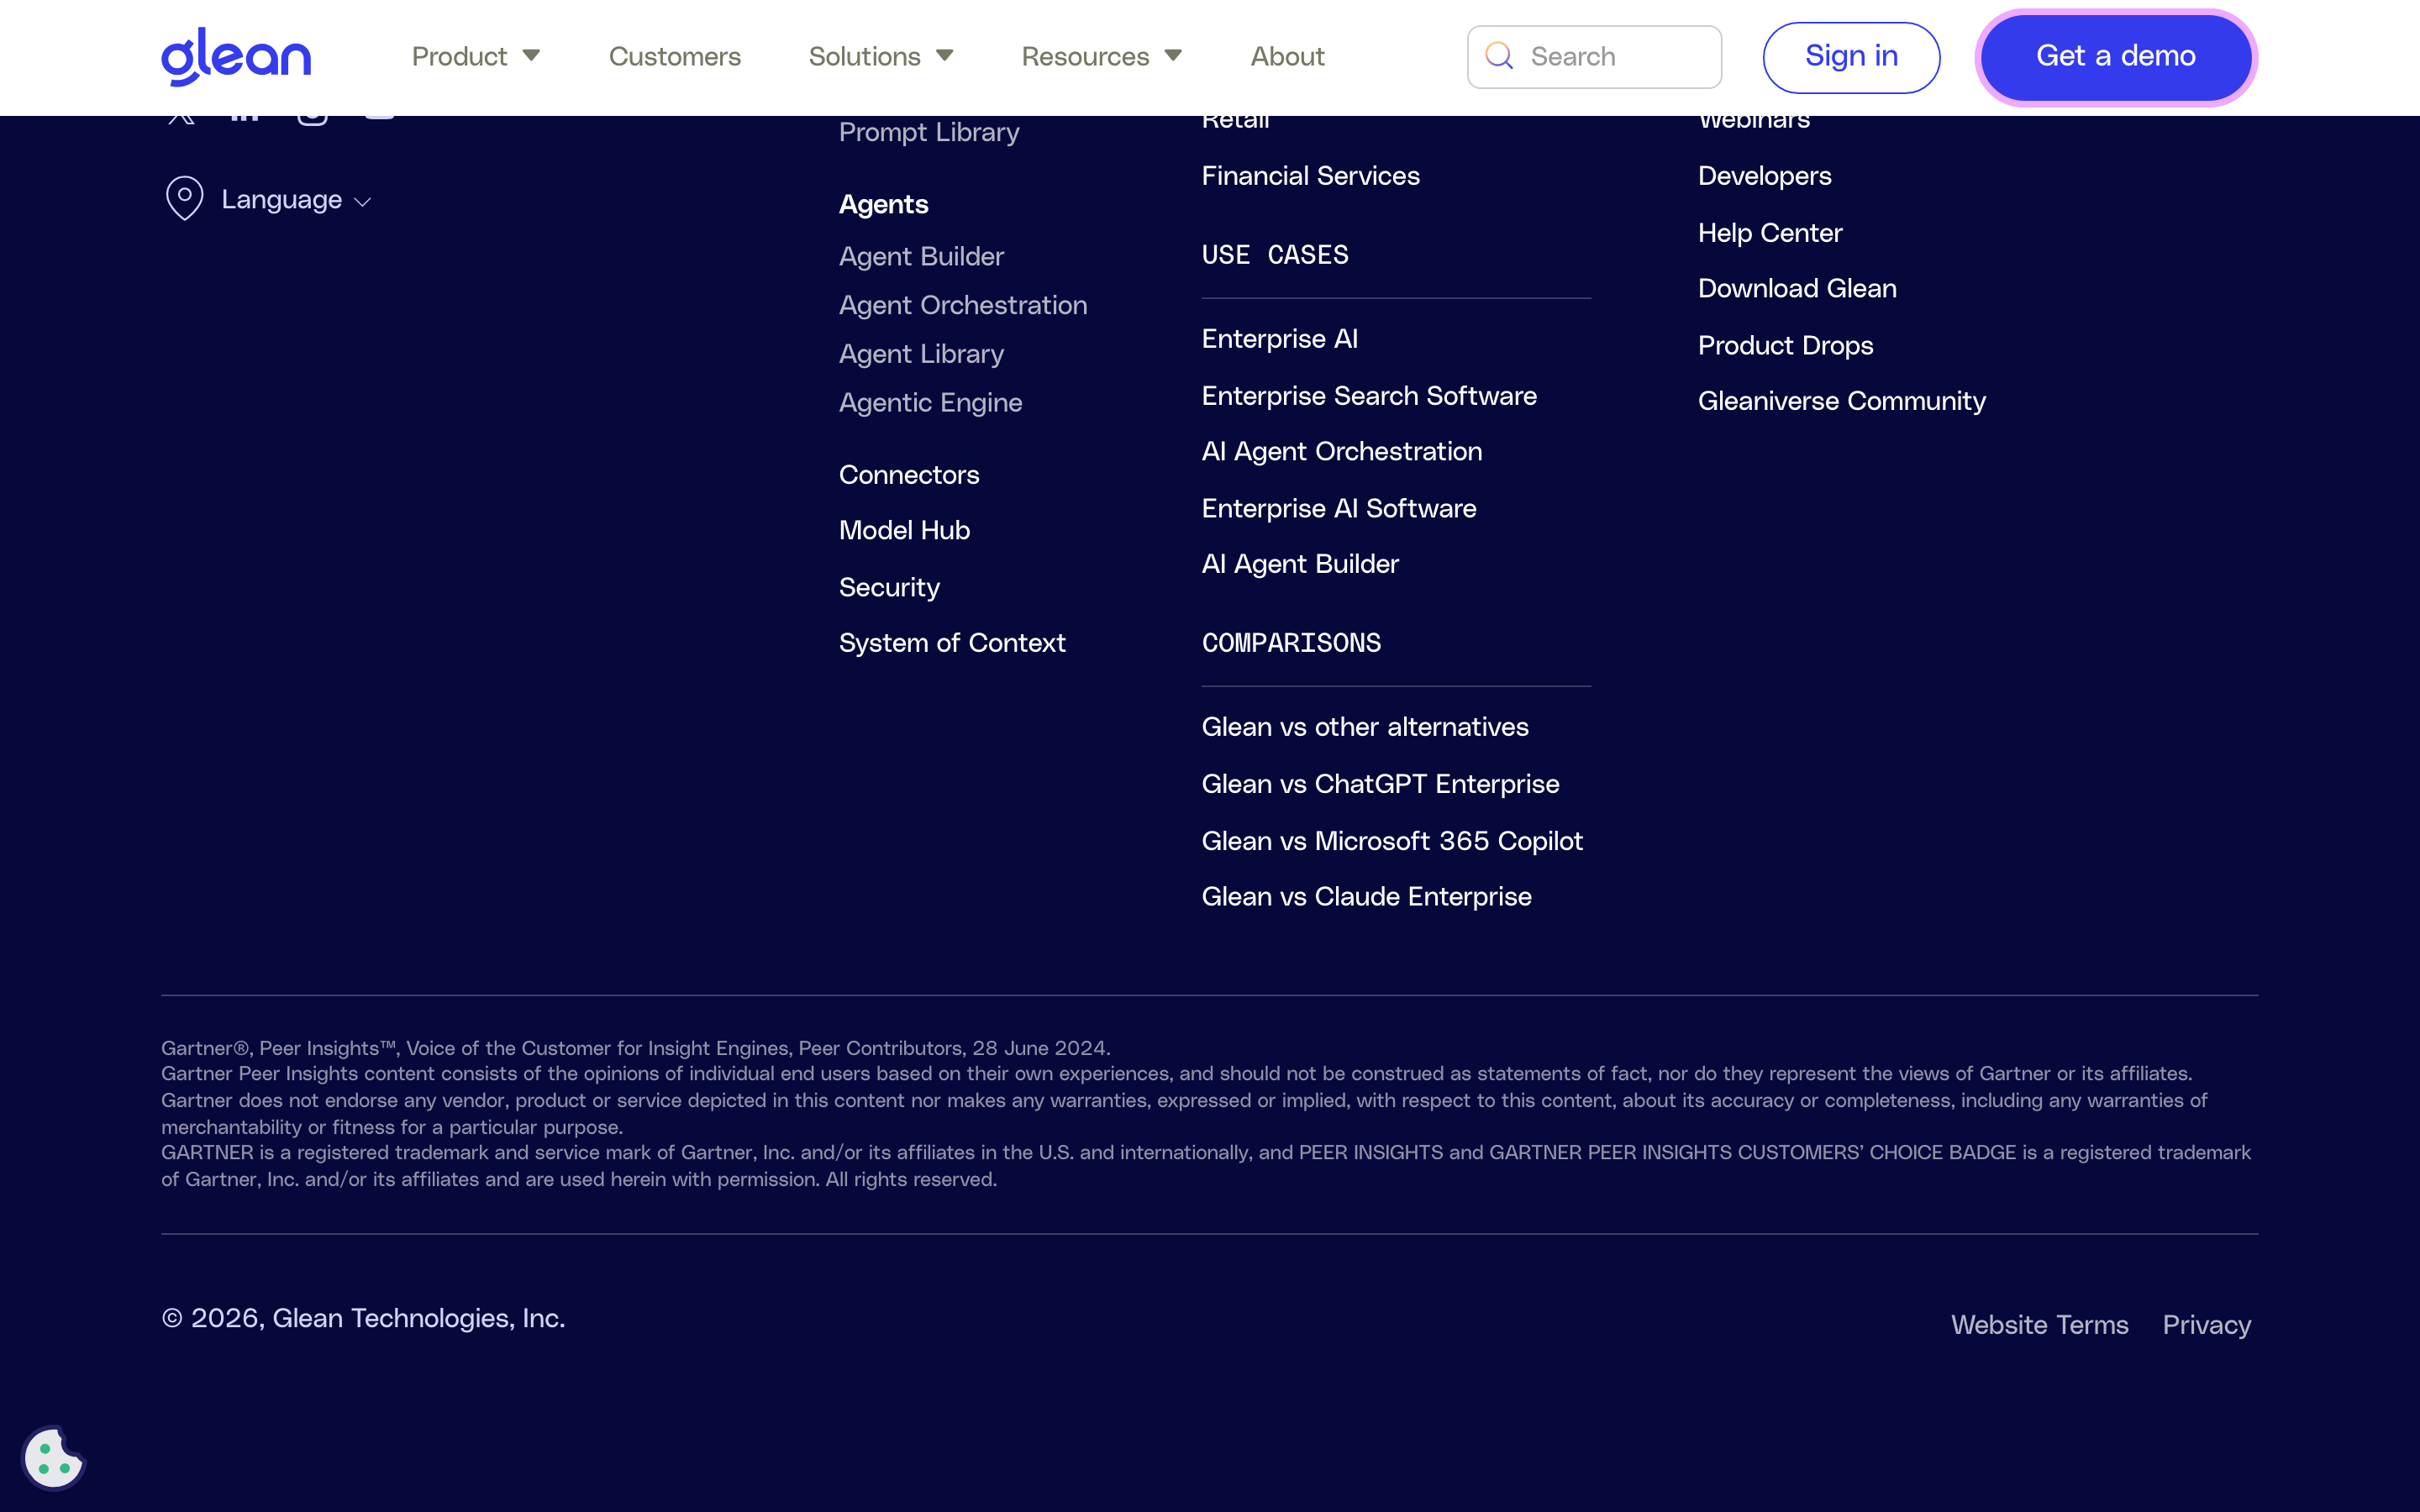Open About in the top navigation
This screenshot has width=2420, height=1512.
[x=1287, y=56]
